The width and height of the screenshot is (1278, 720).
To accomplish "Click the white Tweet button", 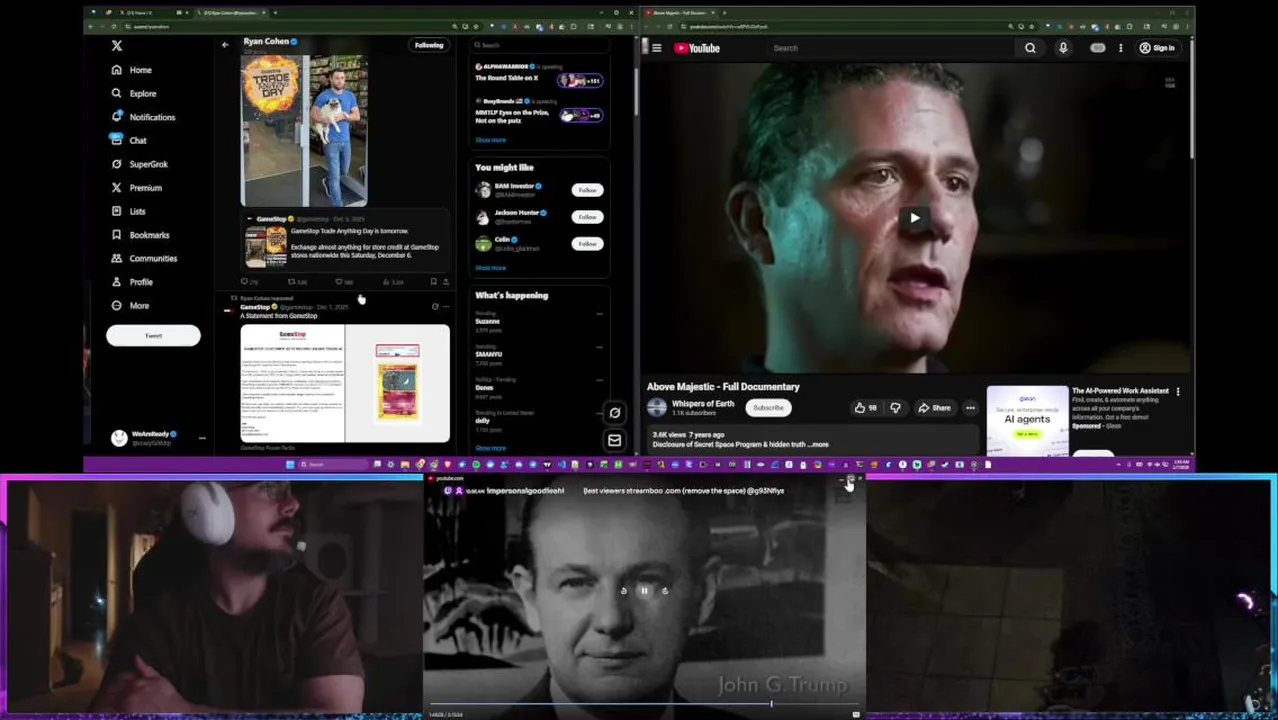I will pyautogui.click(x=153, y=335).
